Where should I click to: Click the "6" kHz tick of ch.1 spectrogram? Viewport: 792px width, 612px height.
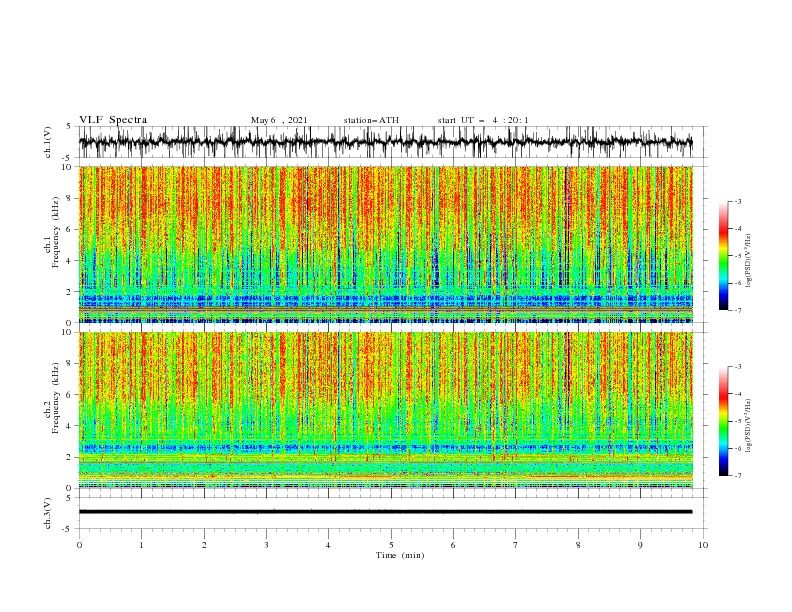[x=70, y=230]
